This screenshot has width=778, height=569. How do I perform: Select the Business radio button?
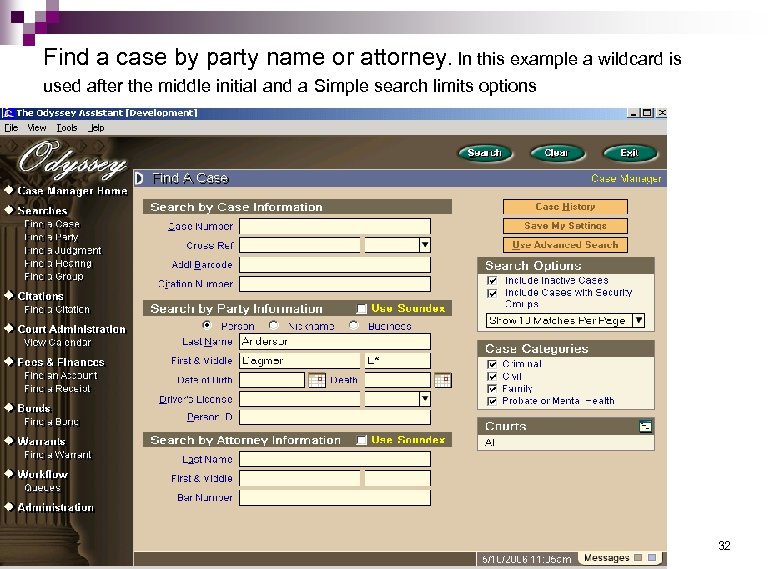pyautogui.click(x=353, y=325)
